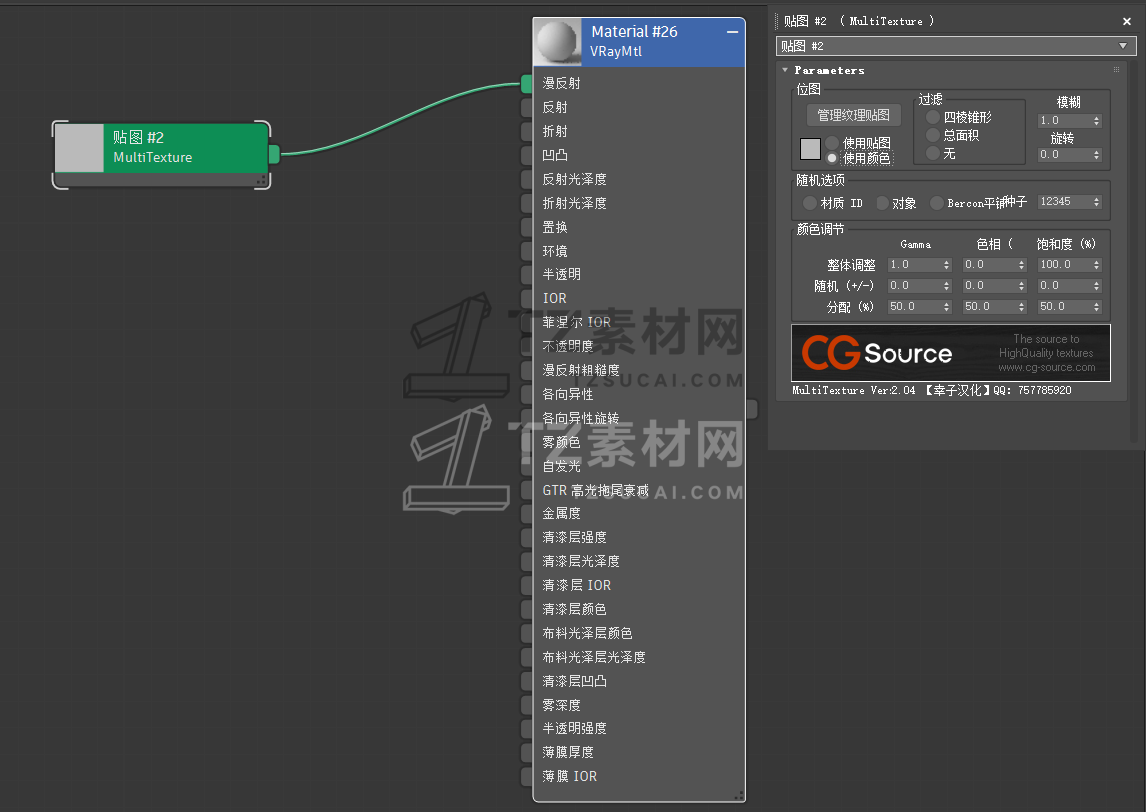Click the 随机 色相 spinner arrows
Image resolution: width=1146 pixels, height=812 pixels.
click(x=1022, y=286)
